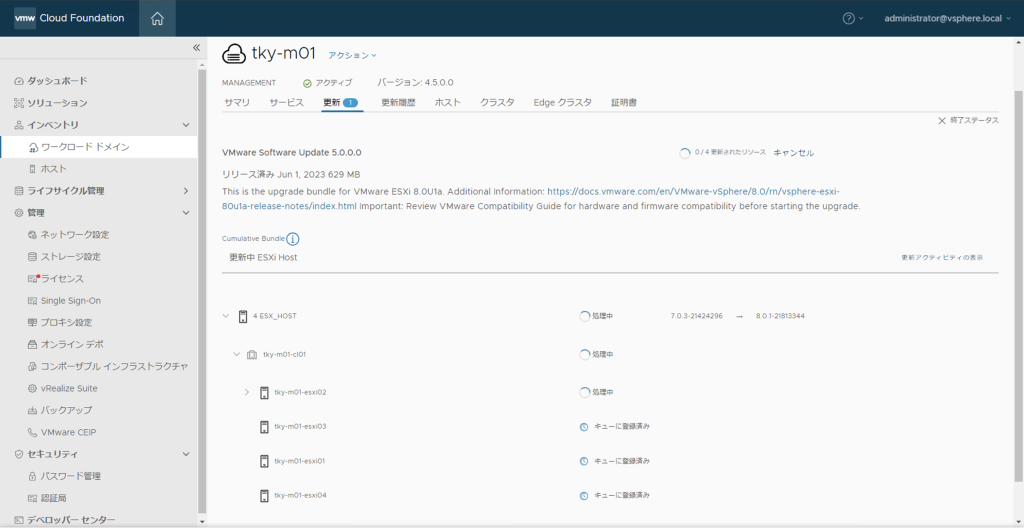The height and width of the screenshot is (528, 1024).
Task: Click Cumulative Bundle info icon
Action: [x=293, y=239]
